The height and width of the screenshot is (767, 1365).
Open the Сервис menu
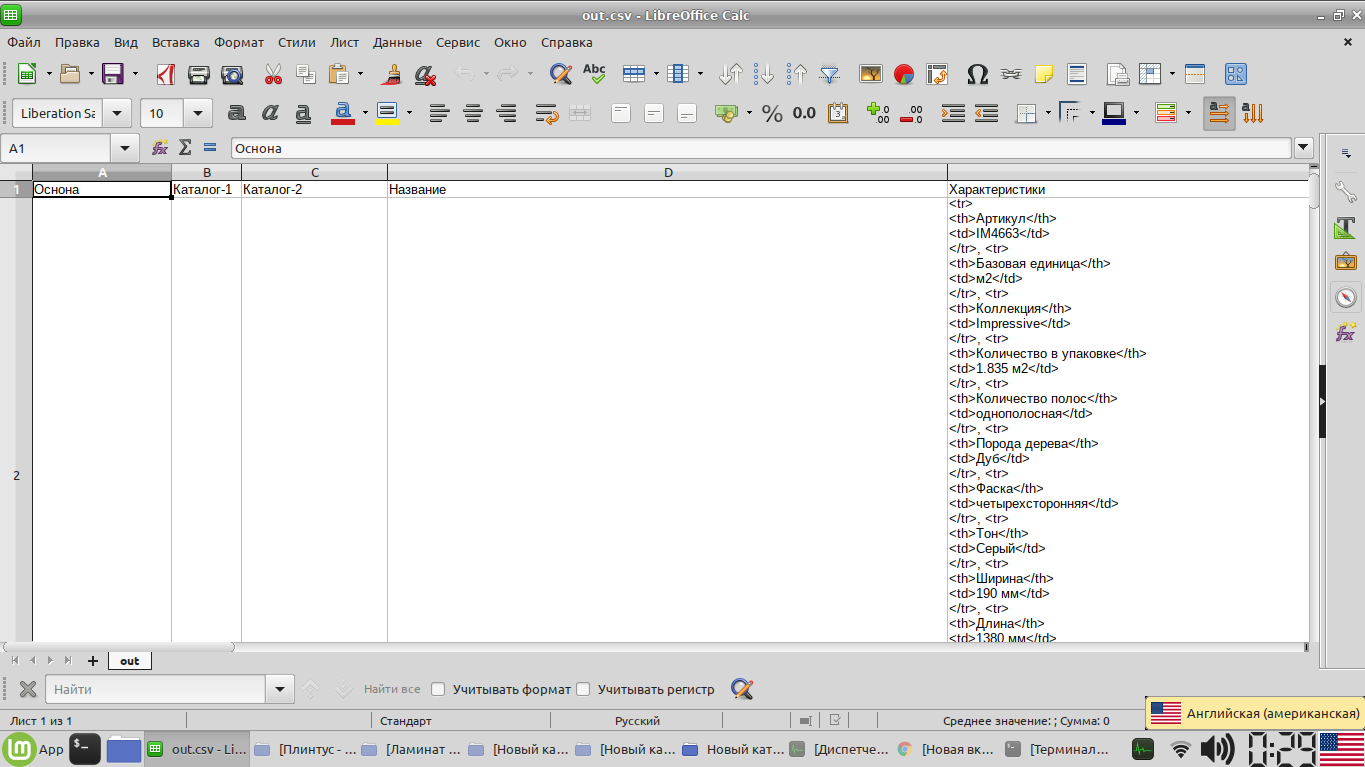click(x=458, y=42)
